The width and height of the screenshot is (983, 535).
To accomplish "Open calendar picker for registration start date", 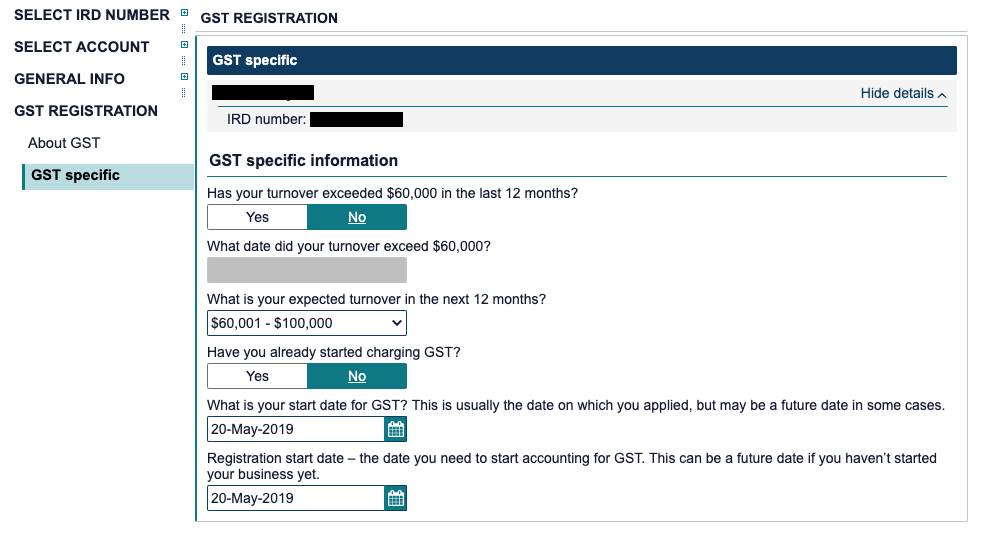I will pos(396,498).
